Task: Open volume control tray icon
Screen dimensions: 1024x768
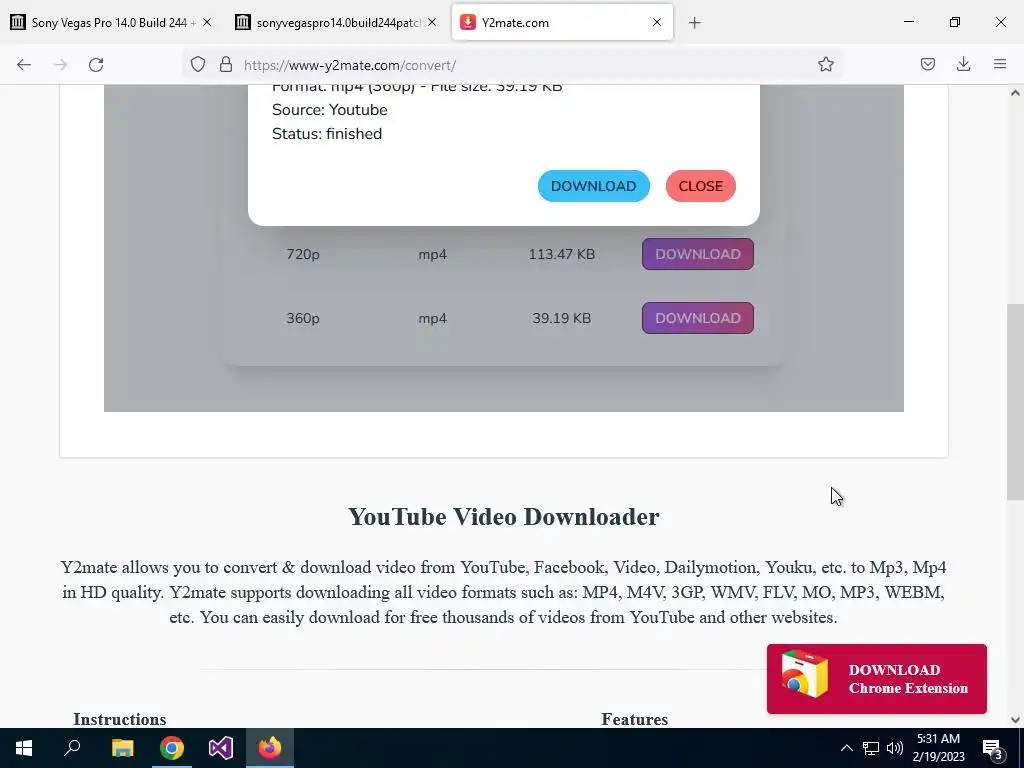Action: tap(895, 748)
